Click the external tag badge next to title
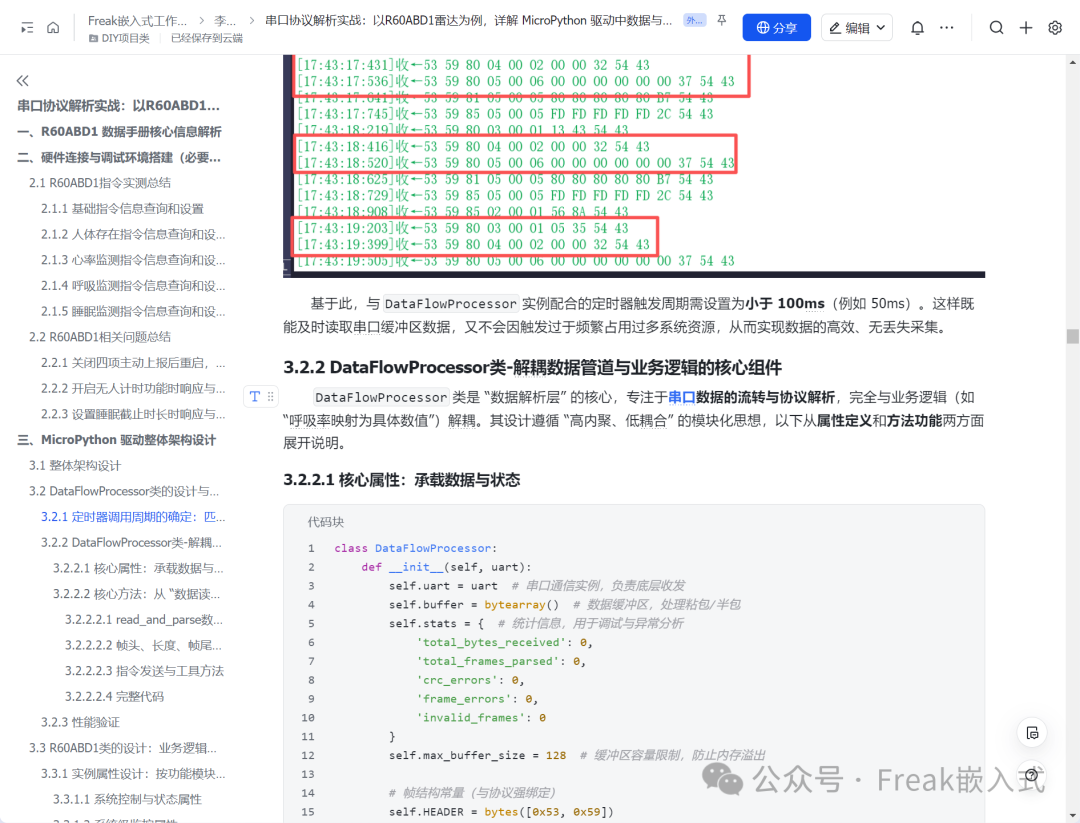 coord(694,21)
